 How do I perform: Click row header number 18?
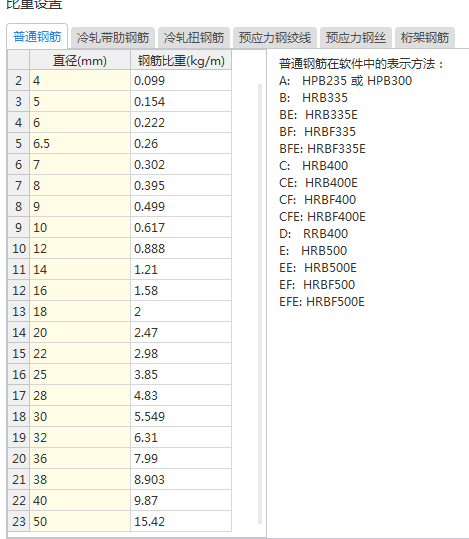tap(19, 416)
